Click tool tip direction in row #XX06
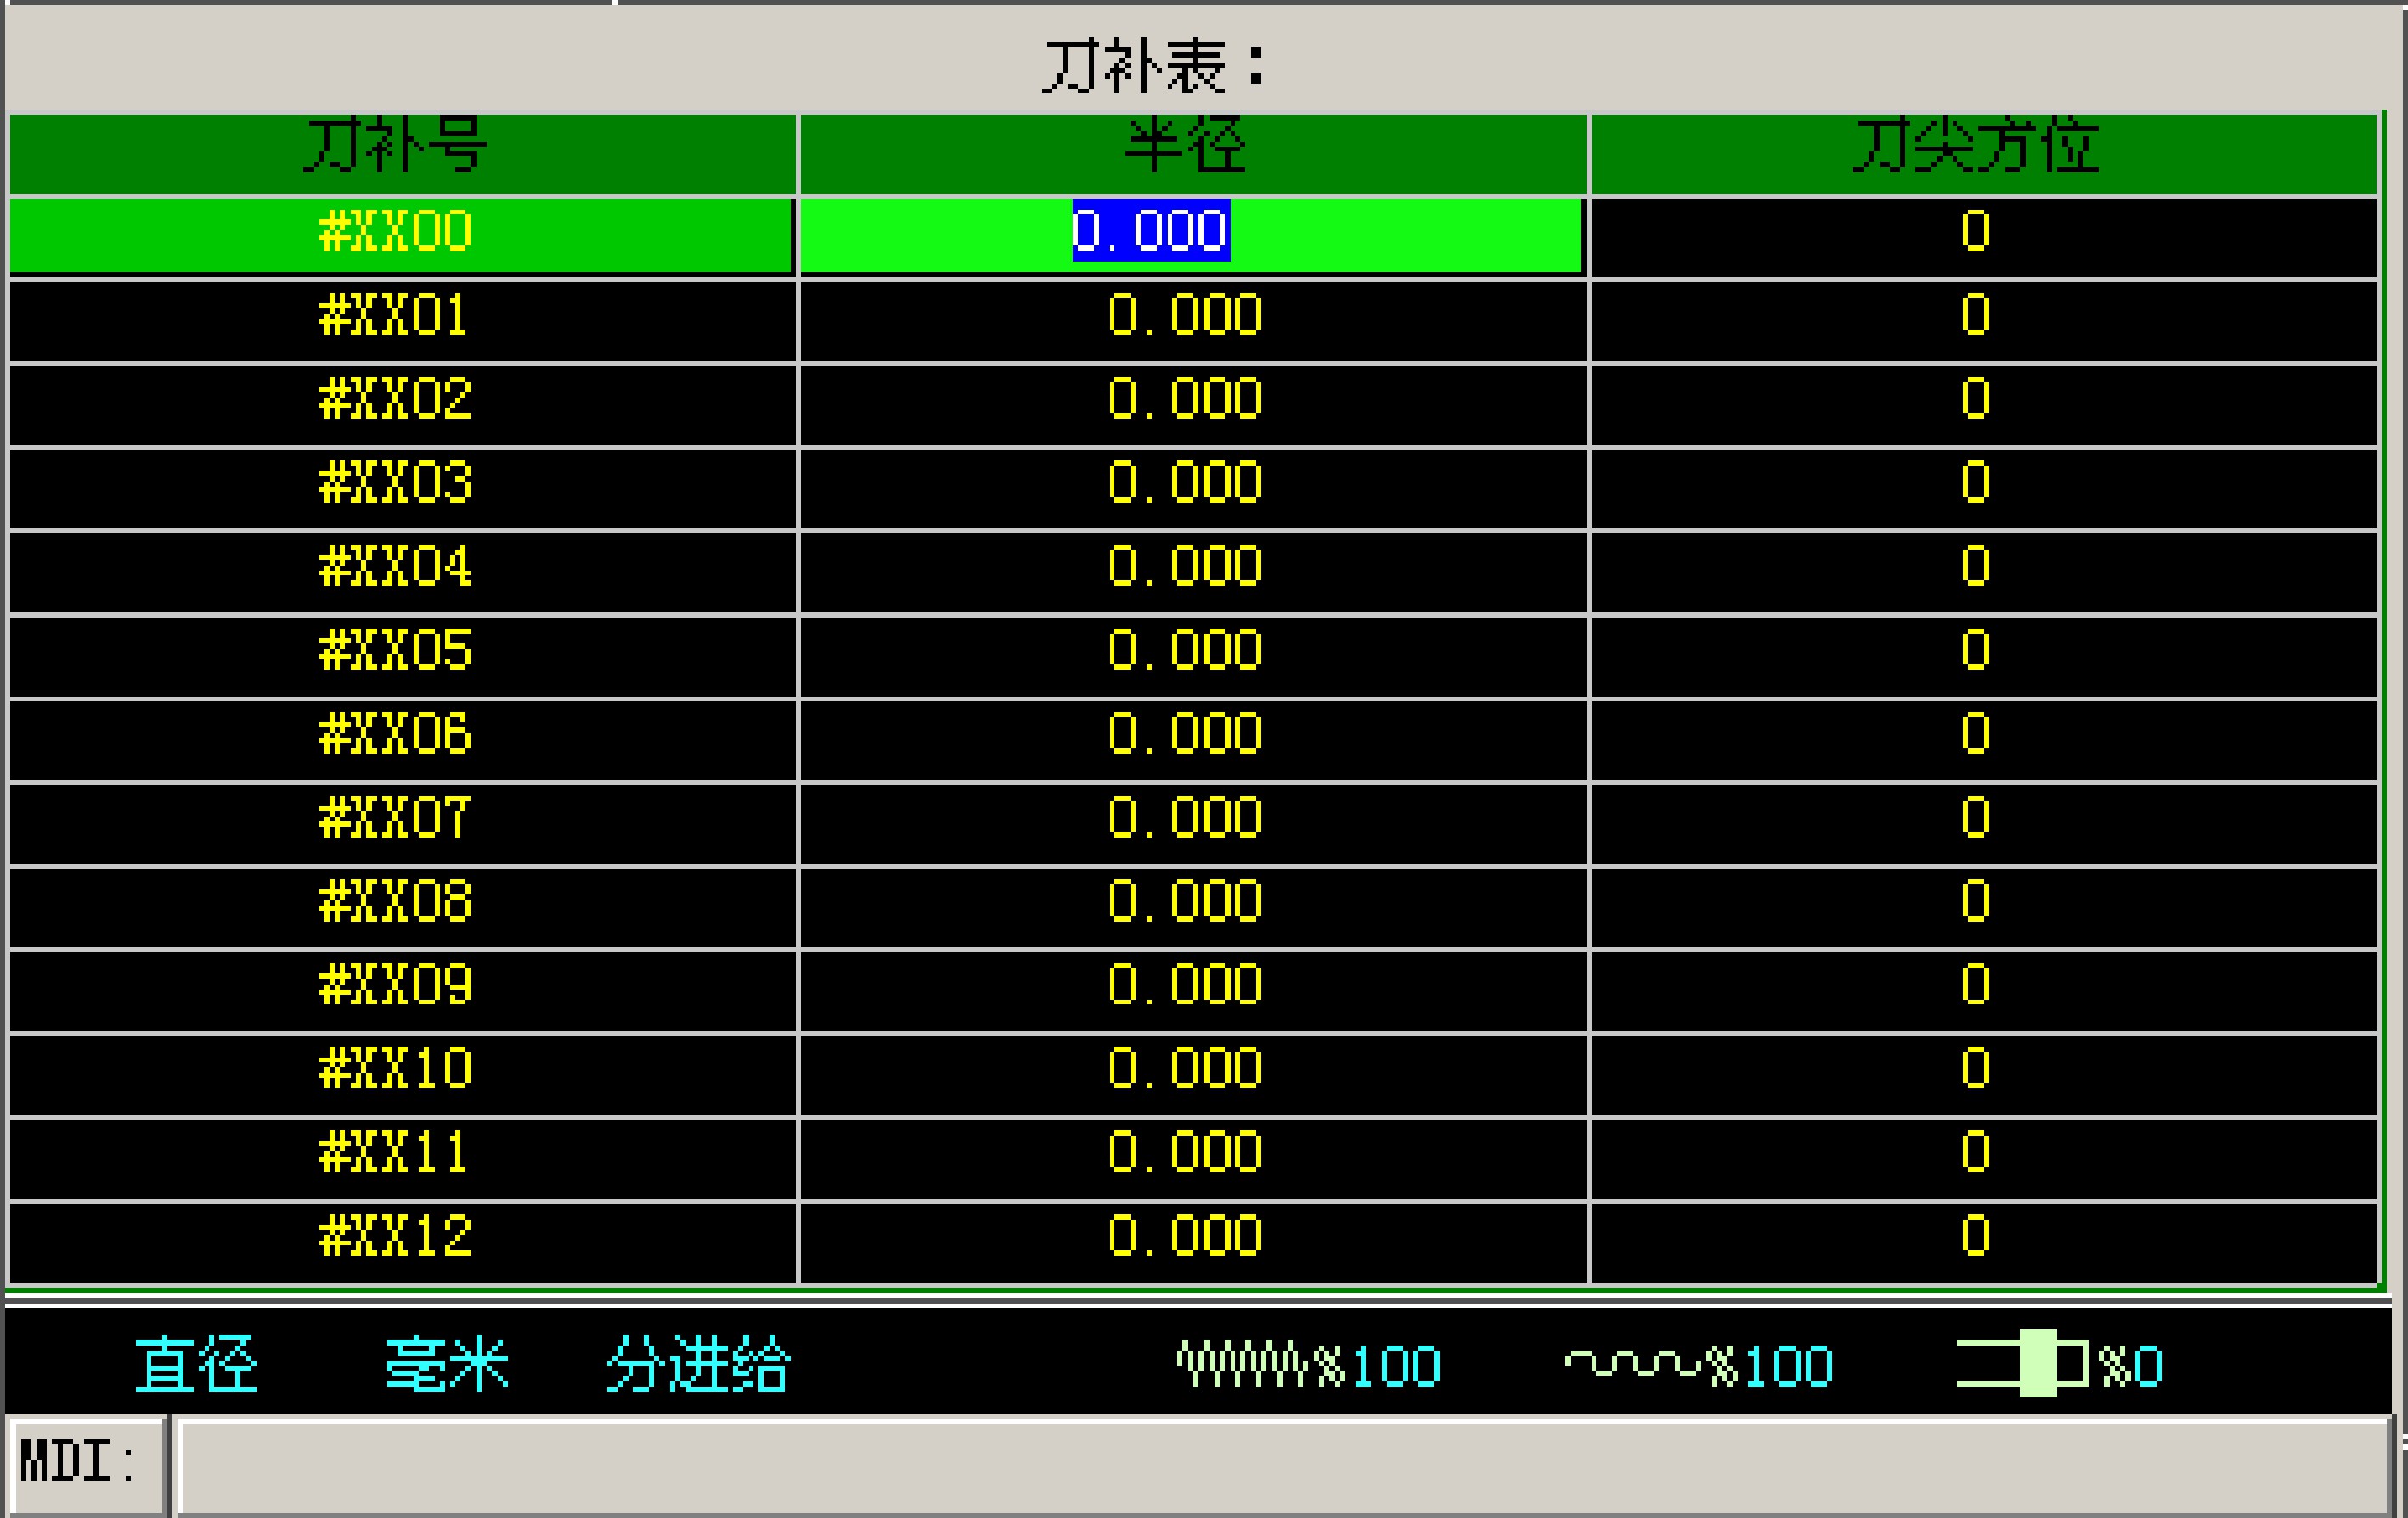Viewport: 2408px width, 1518px height. point(1983,740)
